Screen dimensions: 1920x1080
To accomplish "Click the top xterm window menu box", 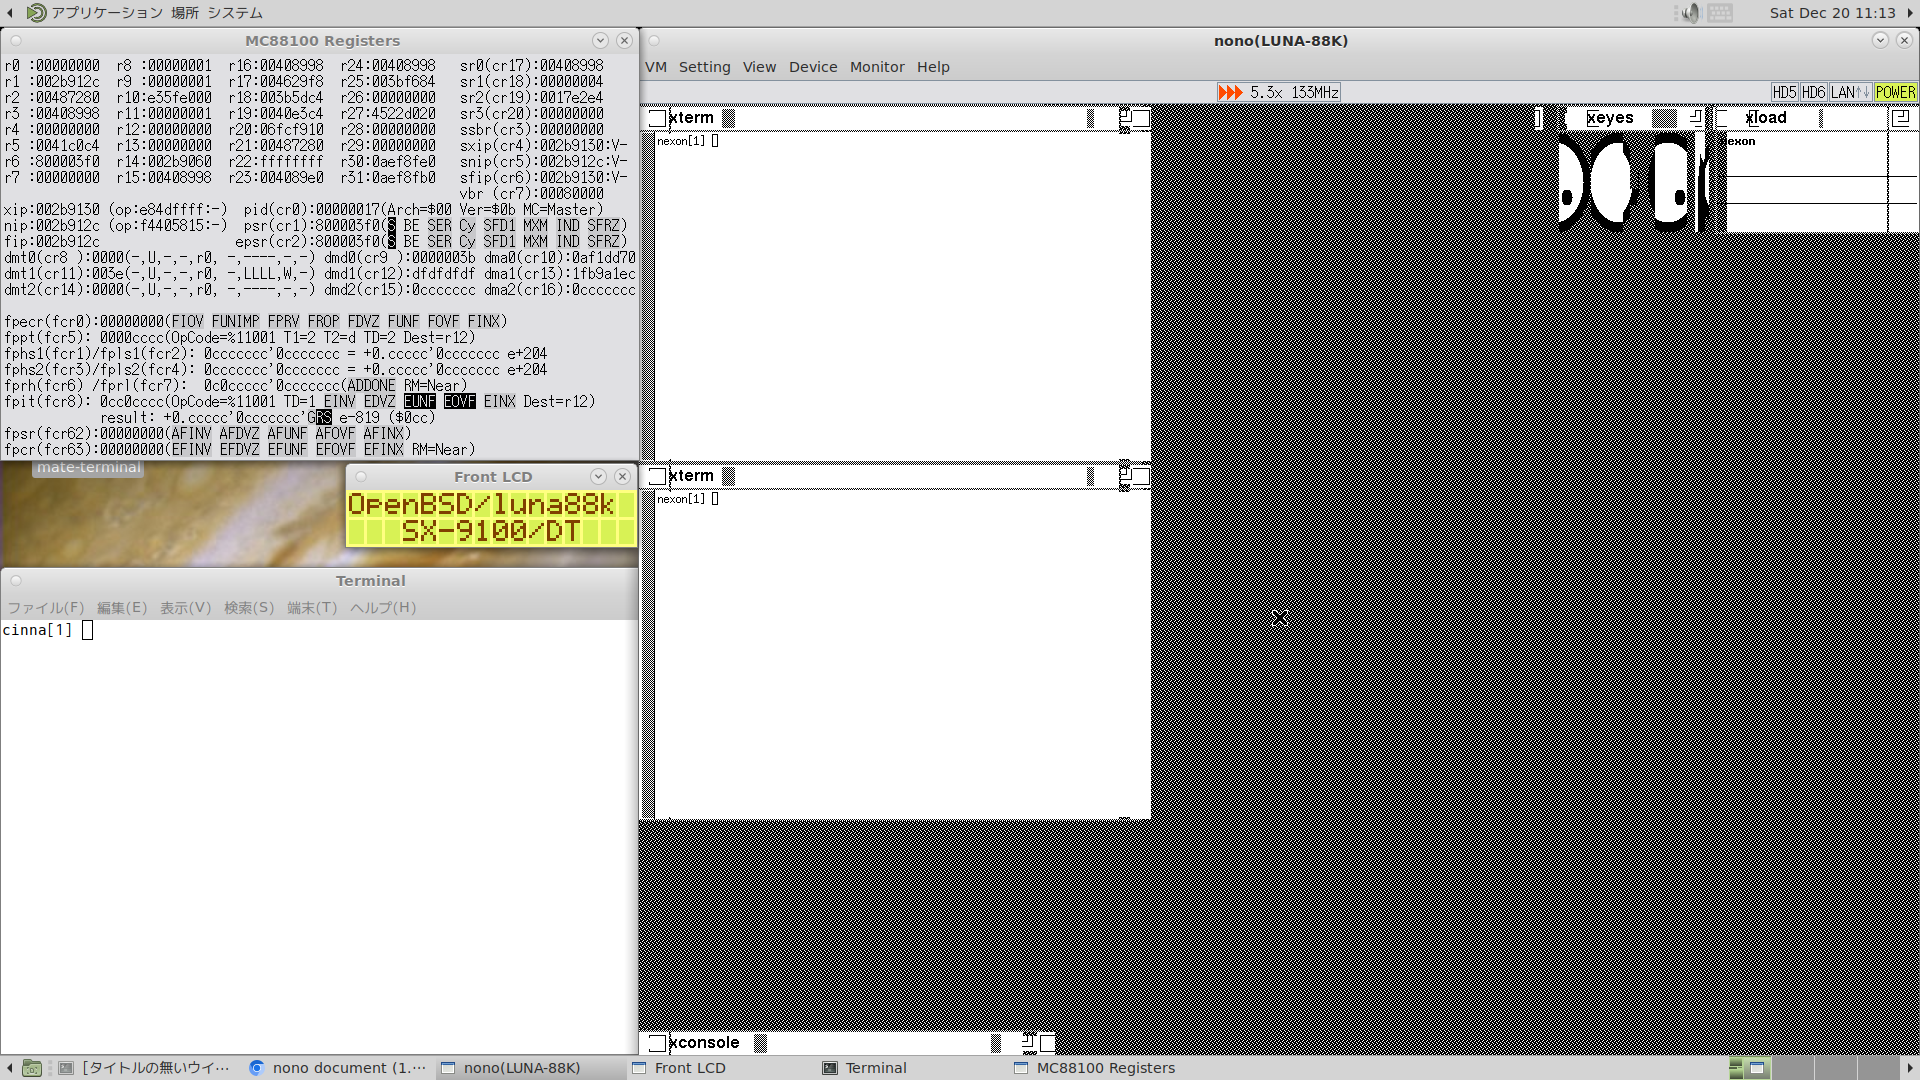I will pos(657,118).
